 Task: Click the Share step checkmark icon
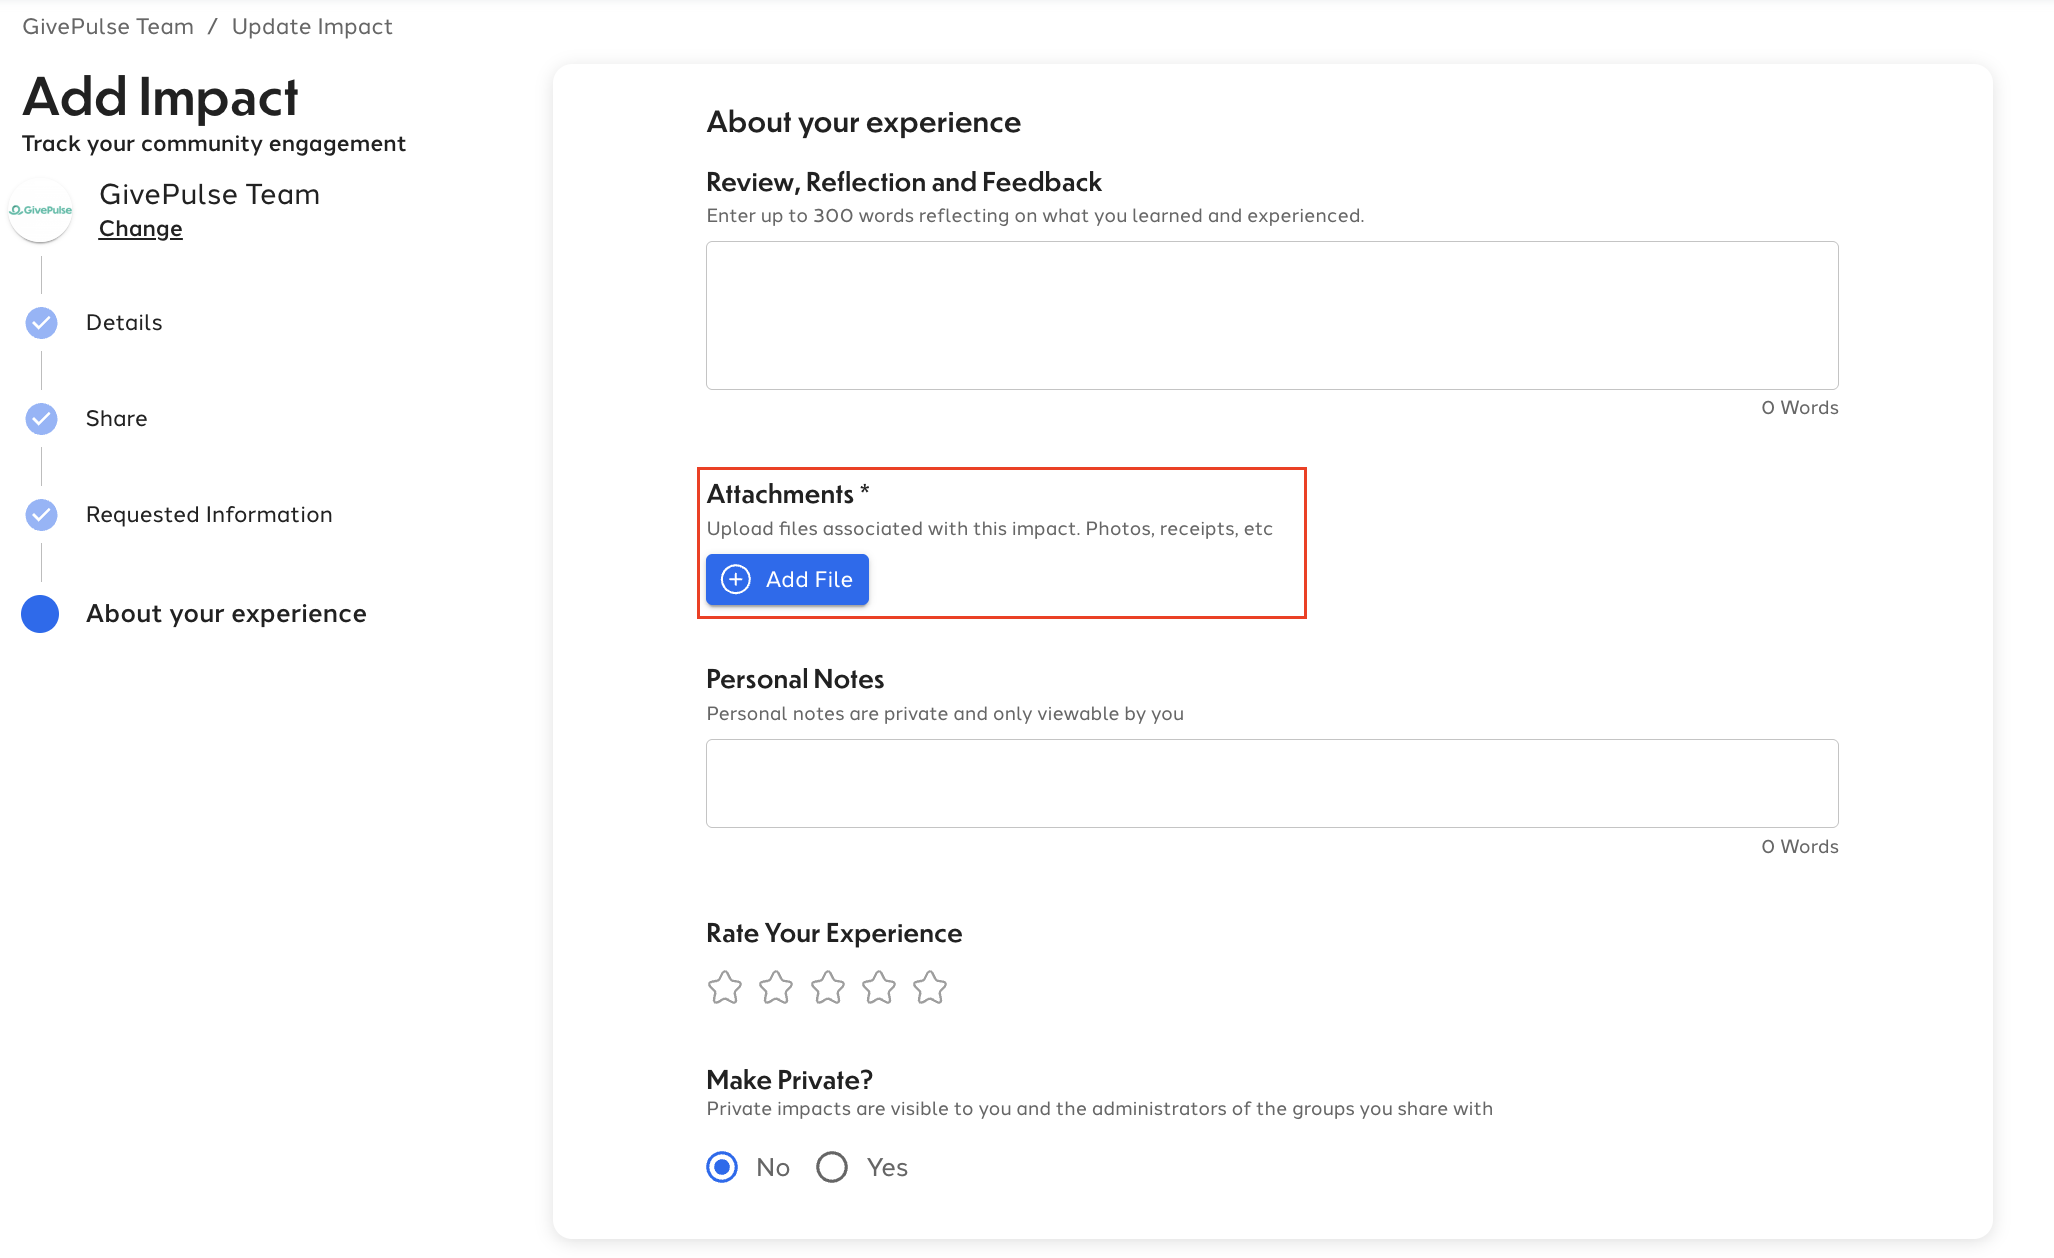(41, 419)
